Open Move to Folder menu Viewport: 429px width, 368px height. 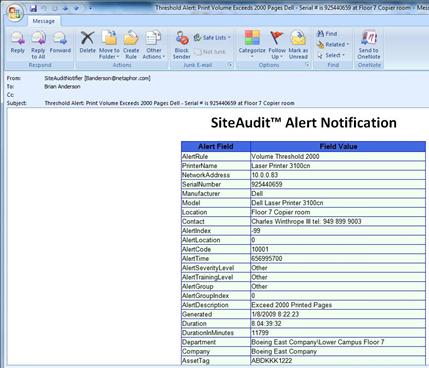coord(109,45)
